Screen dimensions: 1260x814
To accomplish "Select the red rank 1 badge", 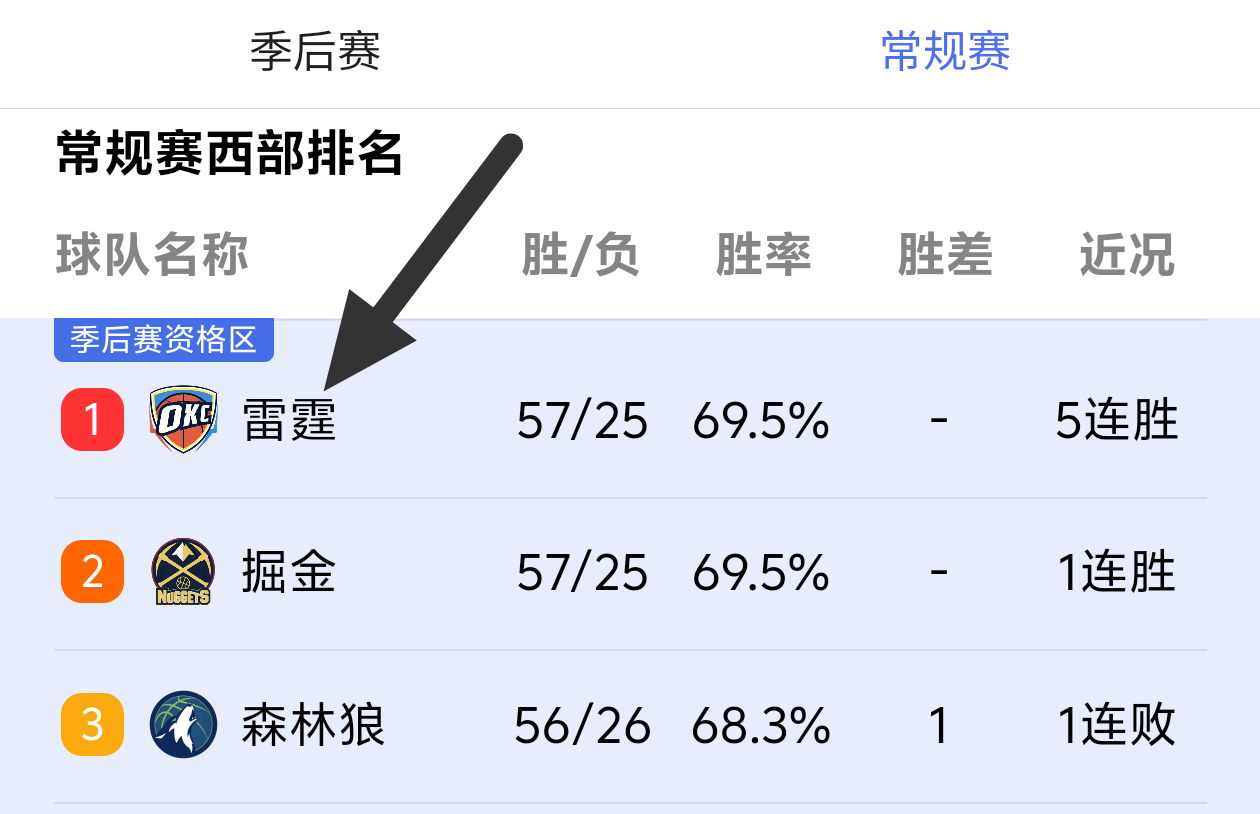I will [x=92, y=420].
